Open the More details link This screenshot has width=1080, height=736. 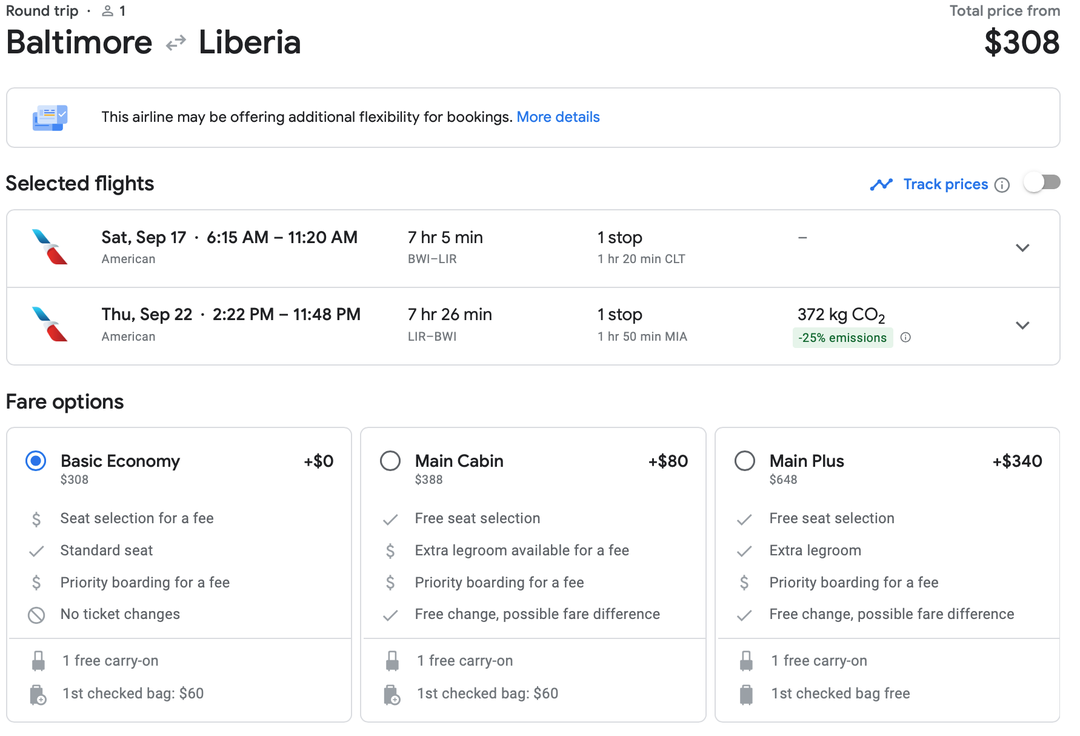click(558, 117)
